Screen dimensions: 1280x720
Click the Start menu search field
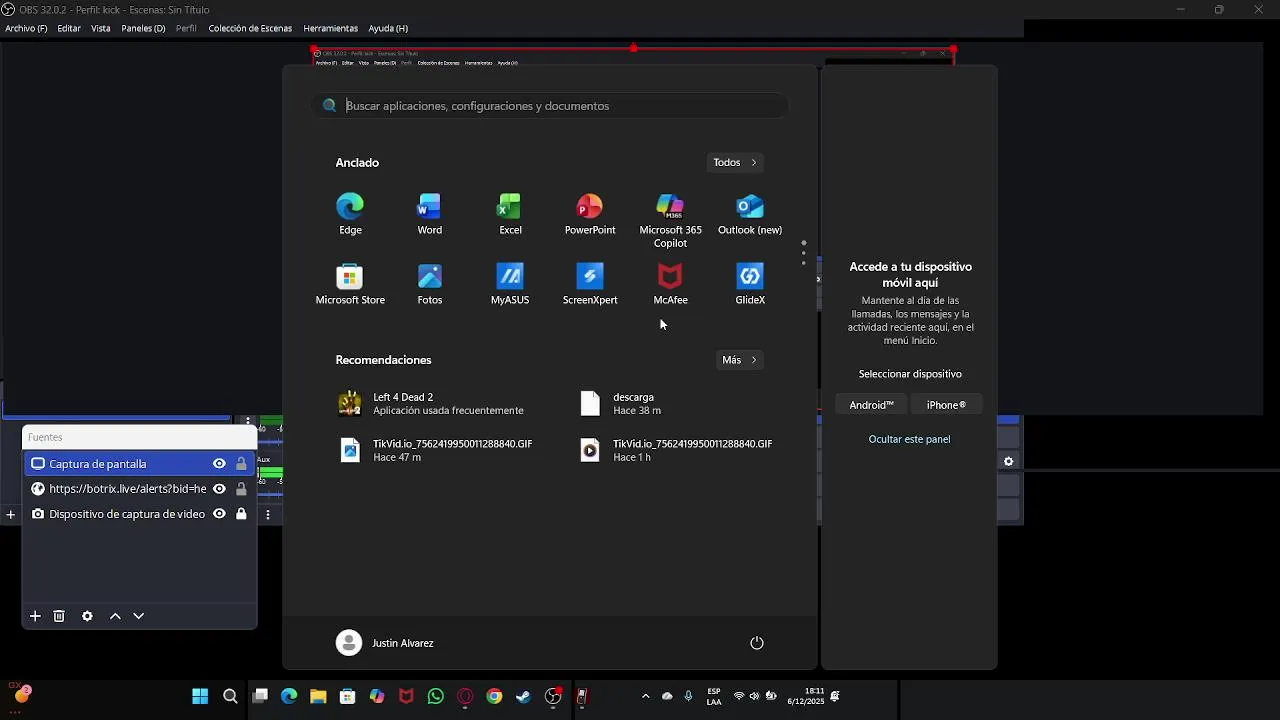pos(551,106)
